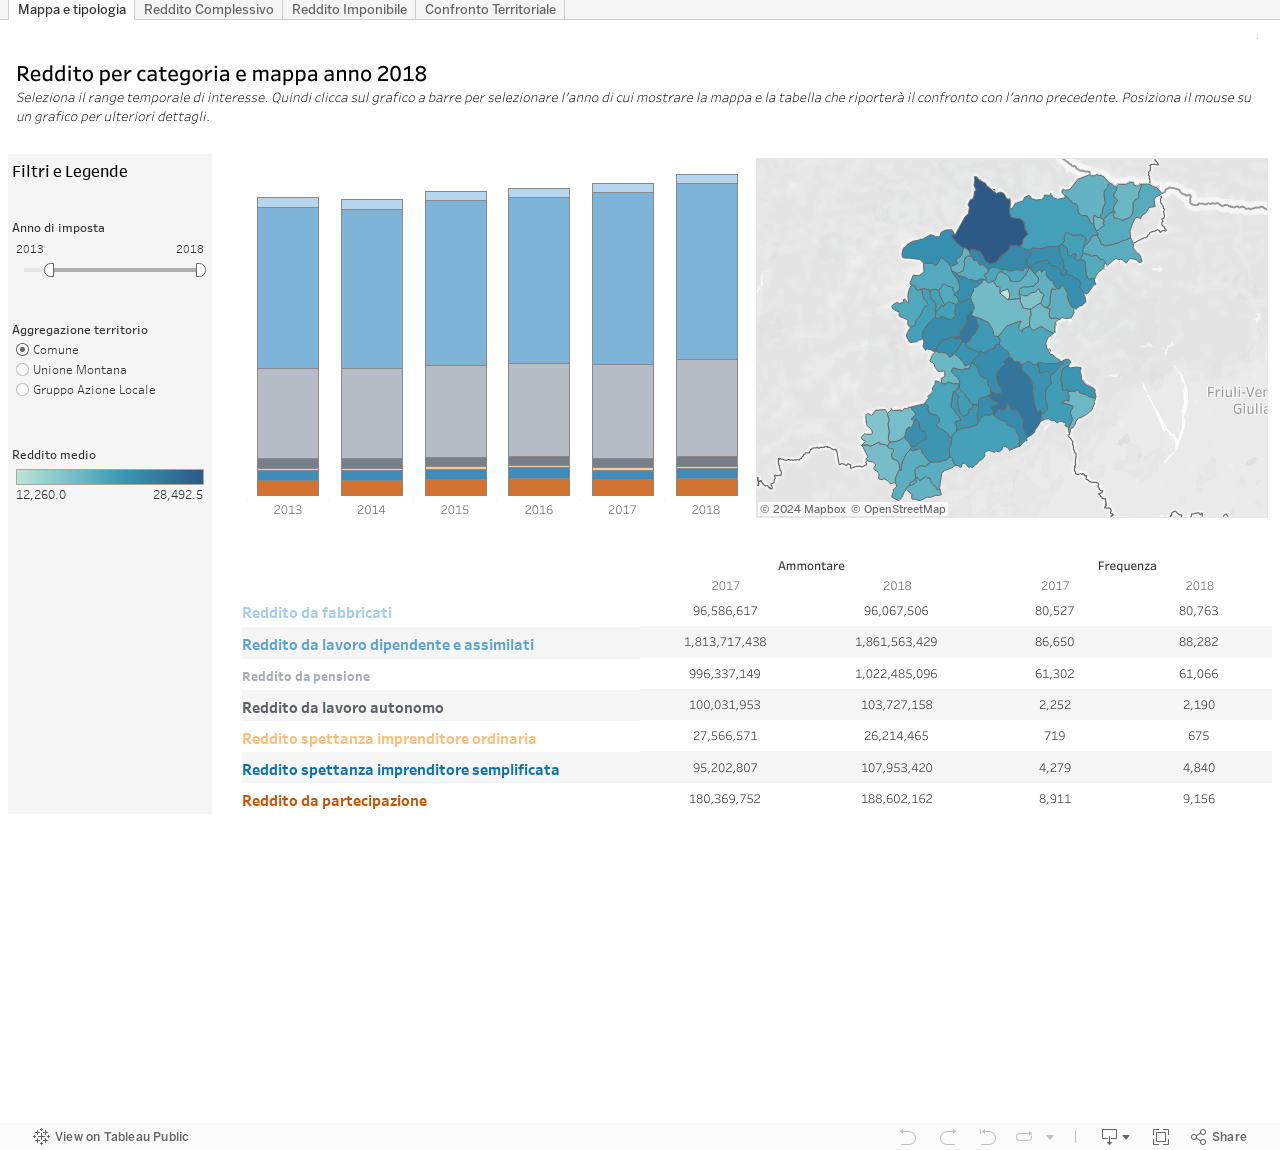The width and height of the screenshot is (1280, 1150).
Task: Open the Confronto Territoriale tab
Action: tap(490, 9)
